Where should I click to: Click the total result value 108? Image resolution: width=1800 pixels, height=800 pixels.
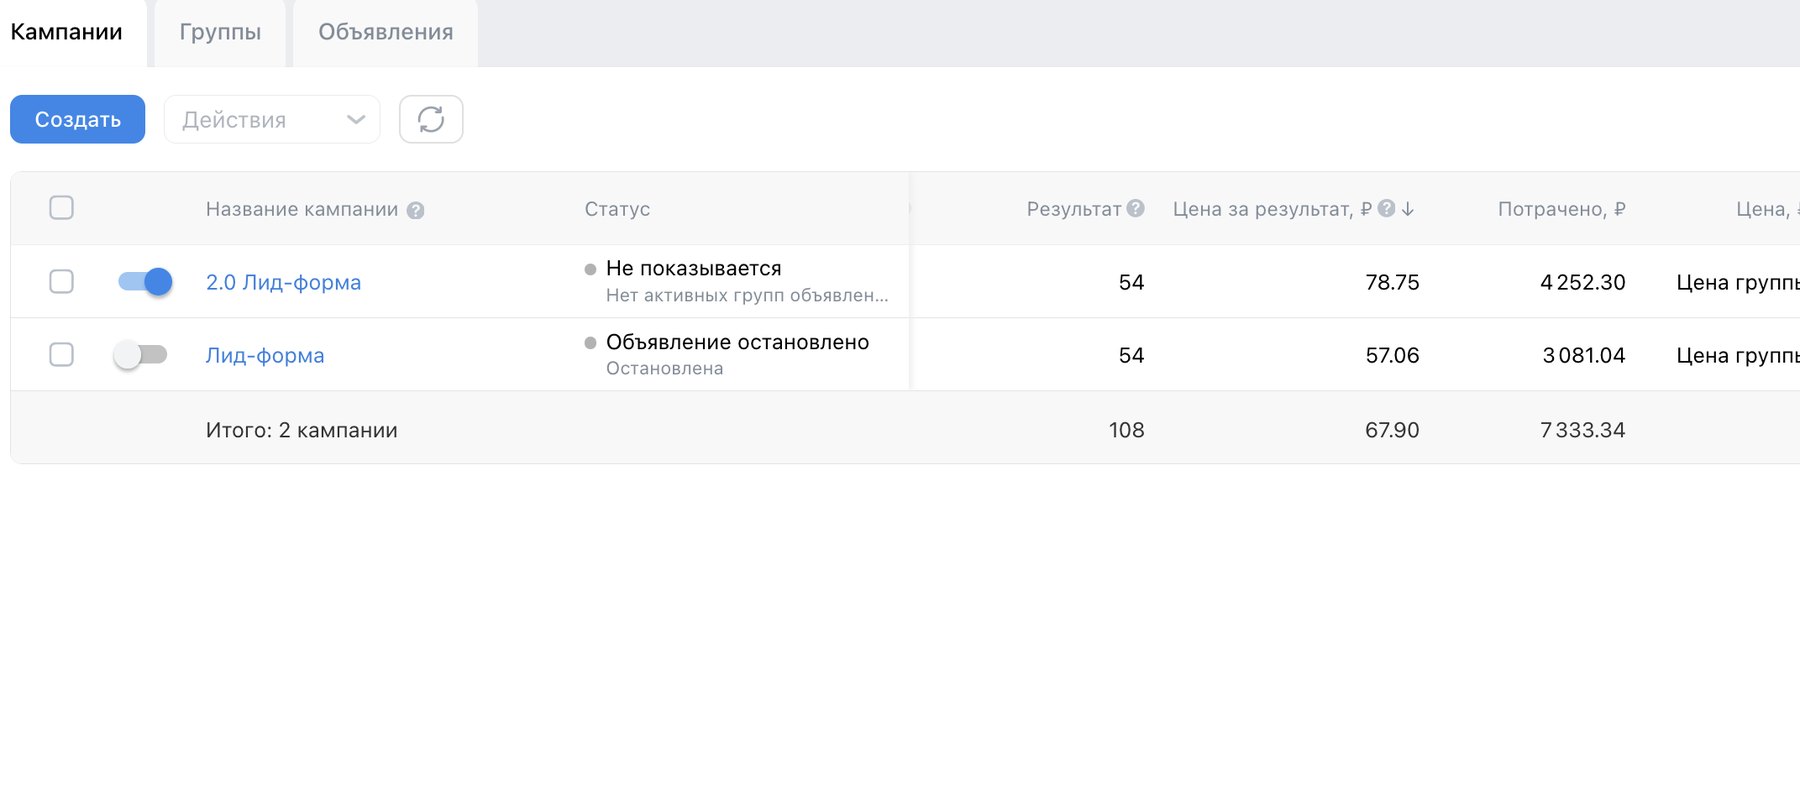pos(1126,430)
